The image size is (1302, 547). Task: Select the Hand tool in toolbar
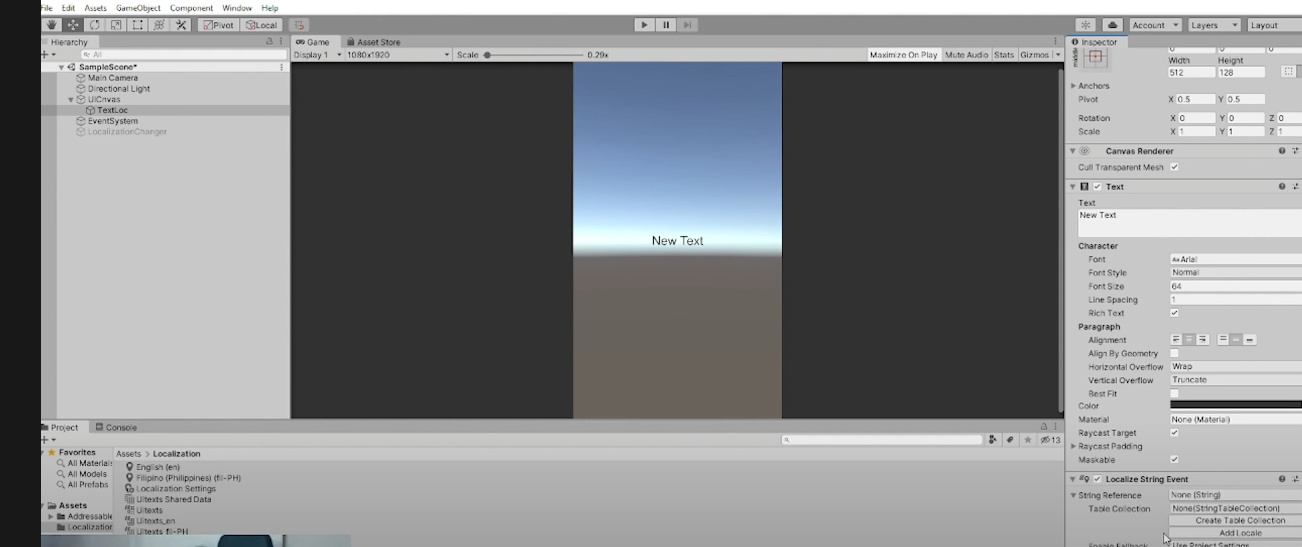[x=51, y=25]
